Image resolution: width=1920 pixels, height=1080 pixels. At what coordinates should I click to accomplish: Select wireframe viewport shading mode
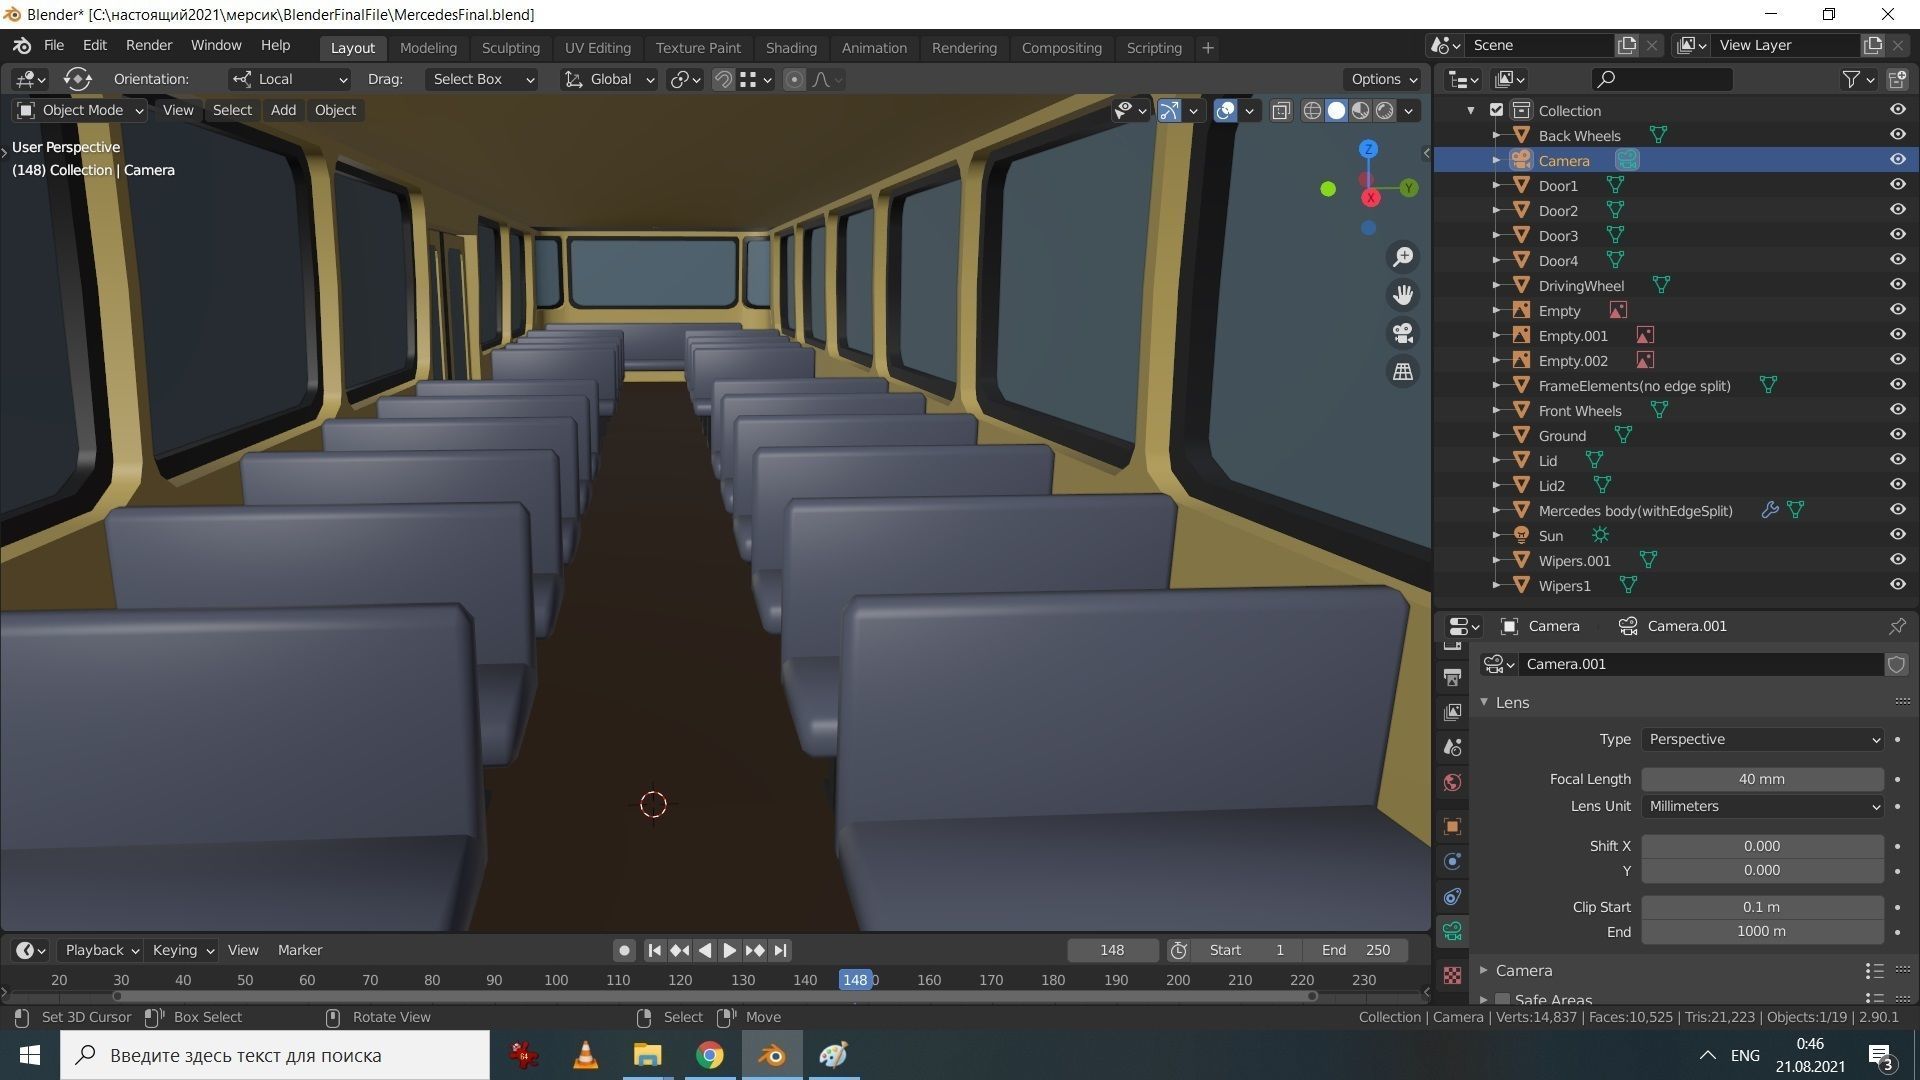point(1312,111)
